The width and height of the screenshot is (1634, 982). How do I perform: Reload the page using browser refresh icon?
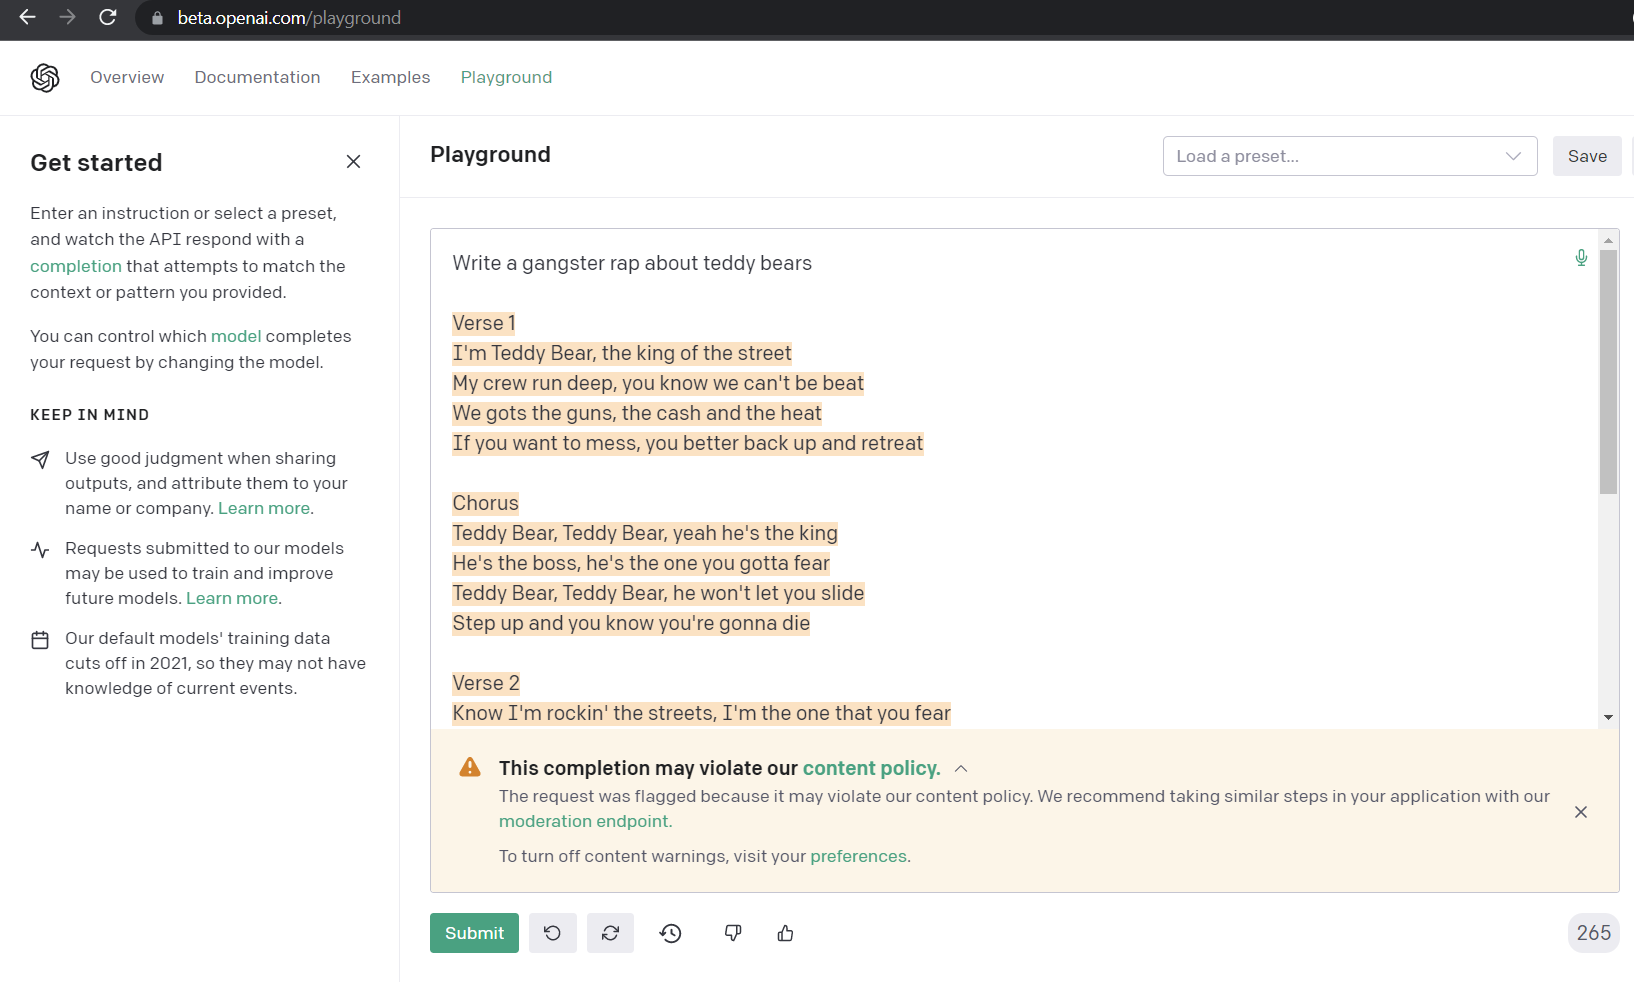point(108,18)
